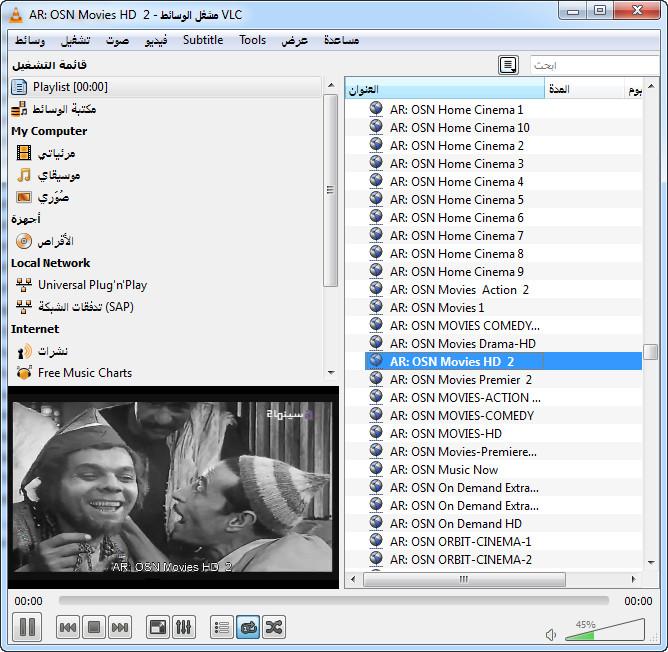
Task: Open نشرات podcasts item
Action: (42, 351)
